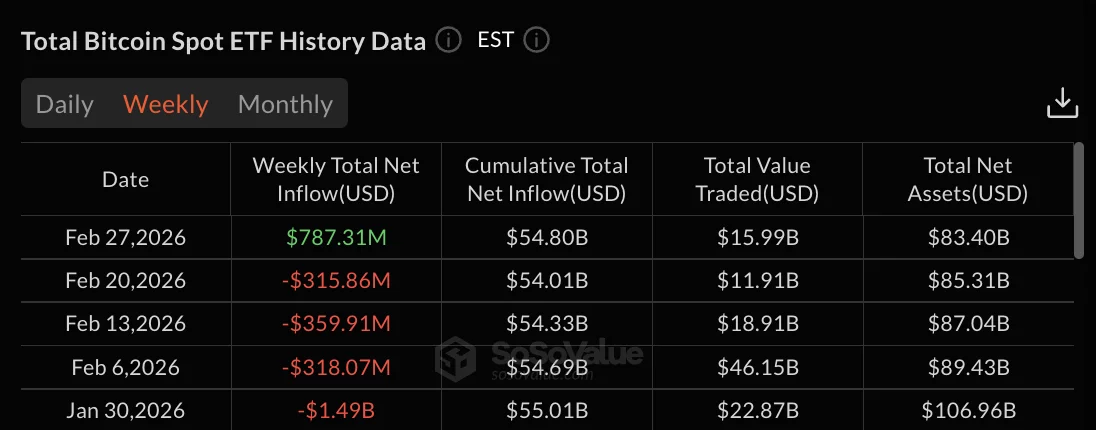Screen dimensions: 1096x430
Task: Click the -$1.49B weekly inflow value
Action: pyautogui.click(x=336, y=411)
